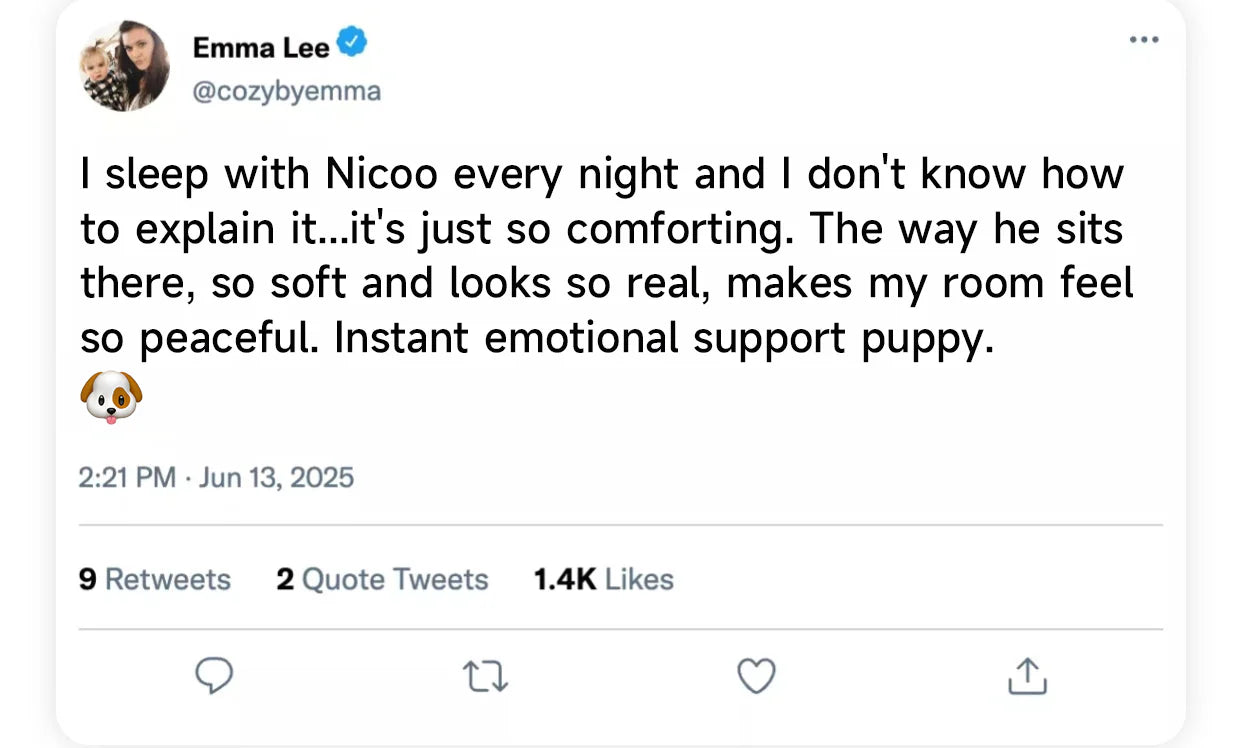Click the puppy face emoji
Screen dimensions: 1239x748
click(x=110, y=396)
